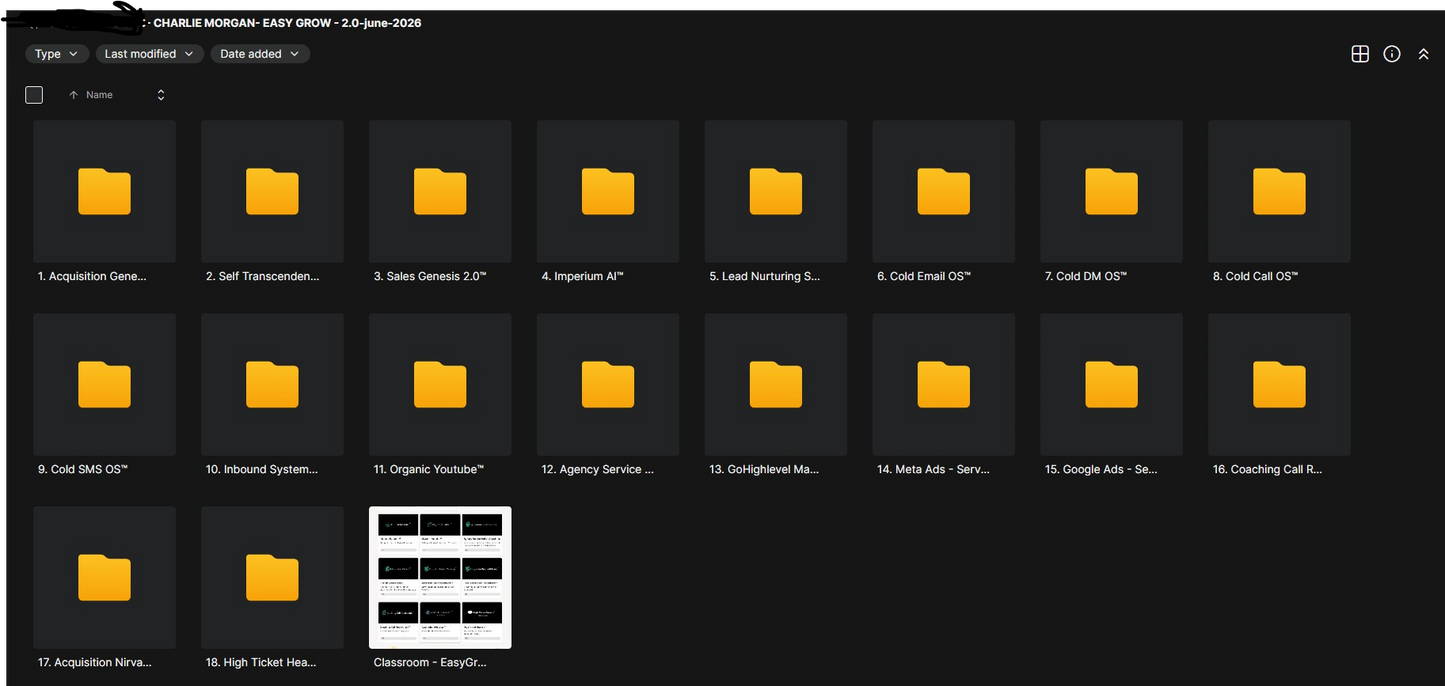Open the 16. Coaching Call folder icon
Image resolution: width=1445 pixels, height=686 pixels.
tap(1280, 384)
